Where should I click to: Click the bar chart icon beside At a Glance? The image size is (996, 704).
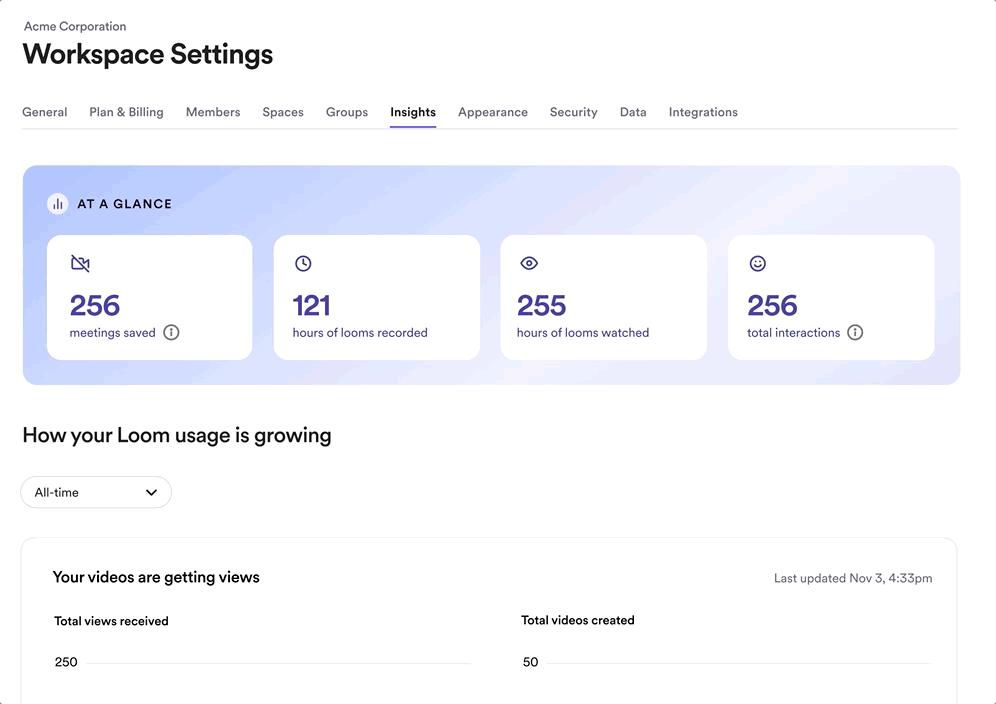(58, 204)
